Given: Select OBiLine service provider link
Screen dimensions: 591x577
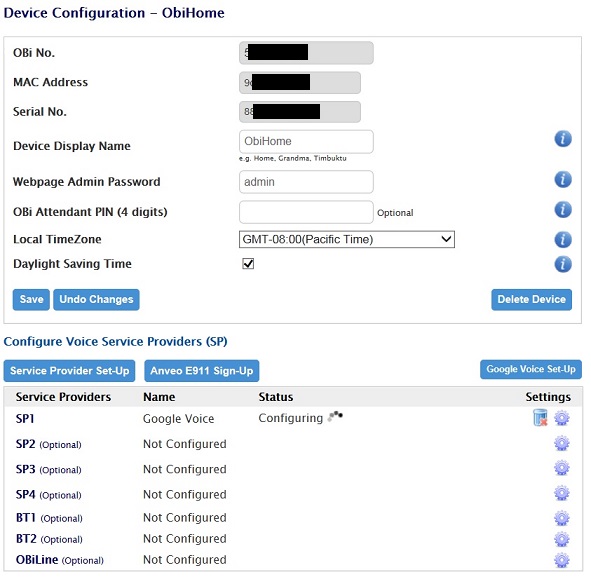Looking at the screenshot, I should [x=37, y=560].
